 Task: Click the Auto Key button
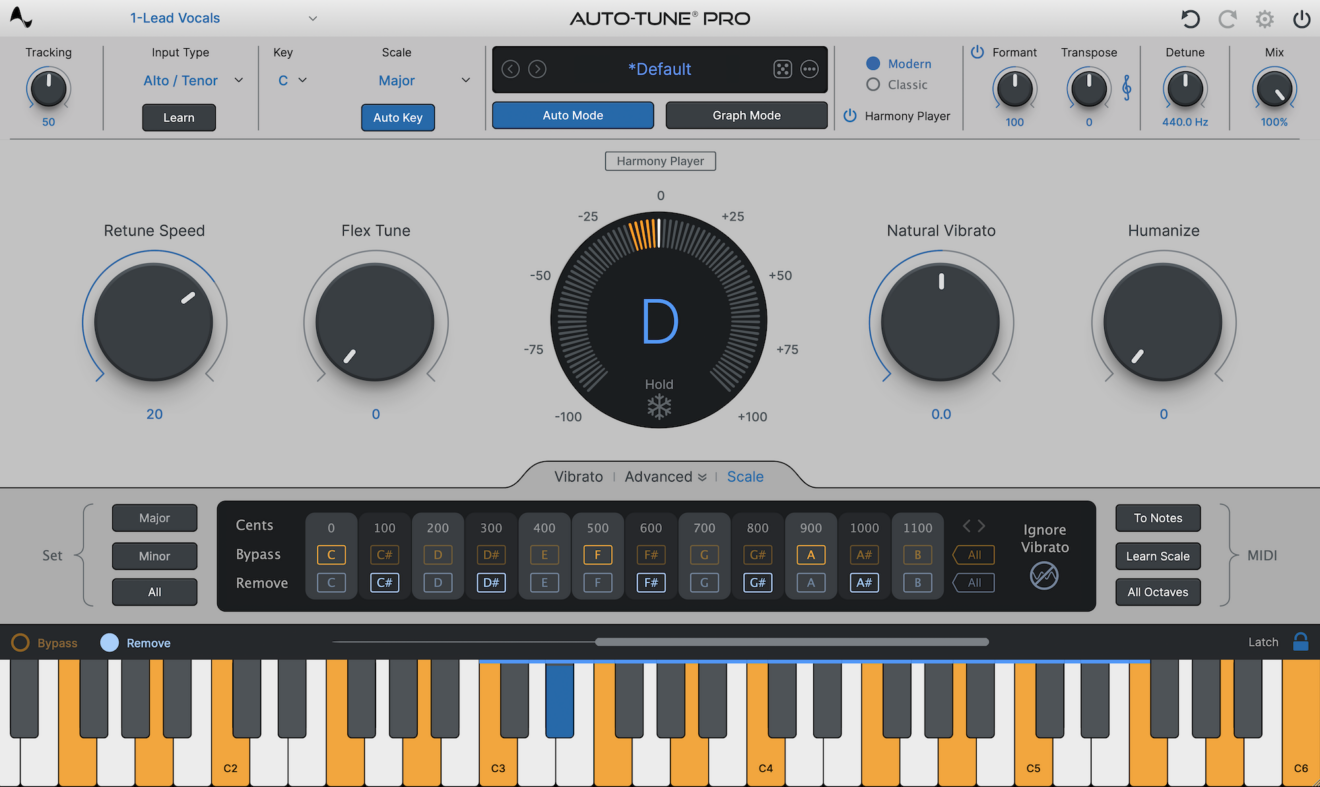coord(397,117)
